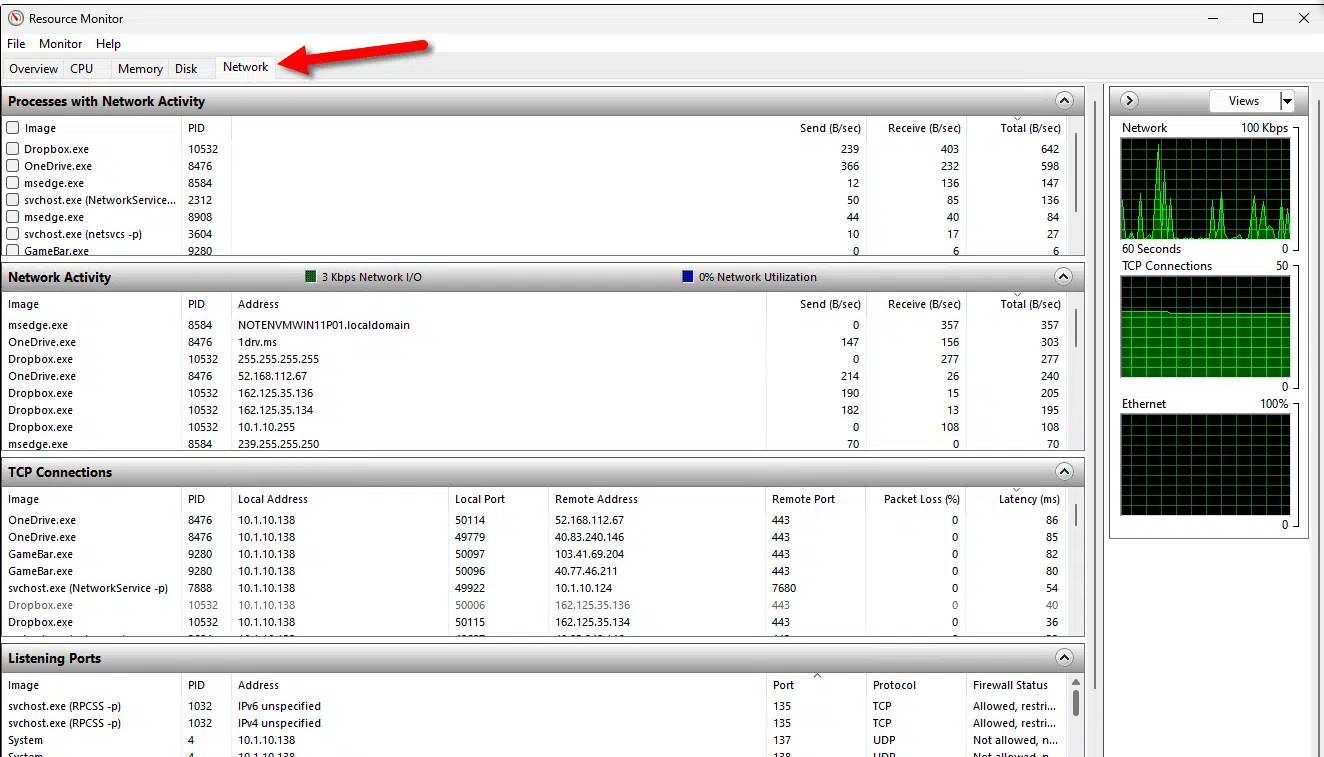Select GameBar.exe connection to 103.41.69.204
The height and width of the screenshot is (757, 1324).
click(536, 554)
